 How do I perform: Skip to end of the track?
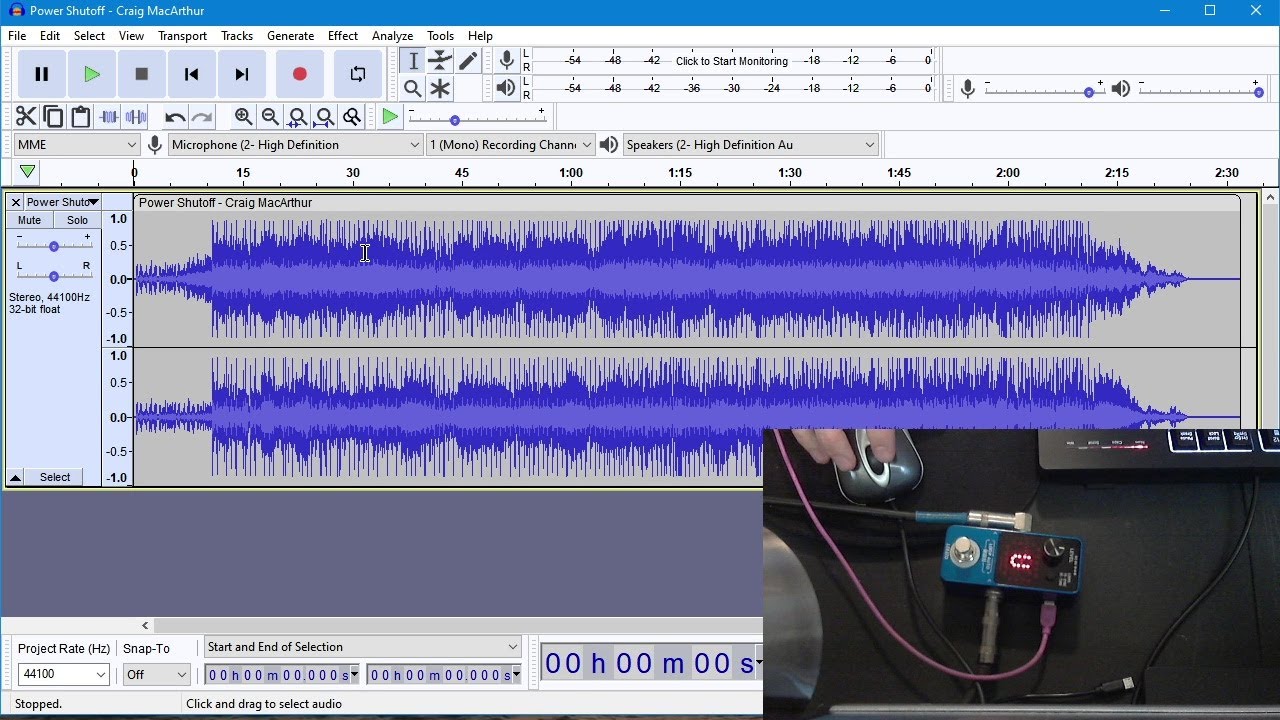(x=241, y=74)
